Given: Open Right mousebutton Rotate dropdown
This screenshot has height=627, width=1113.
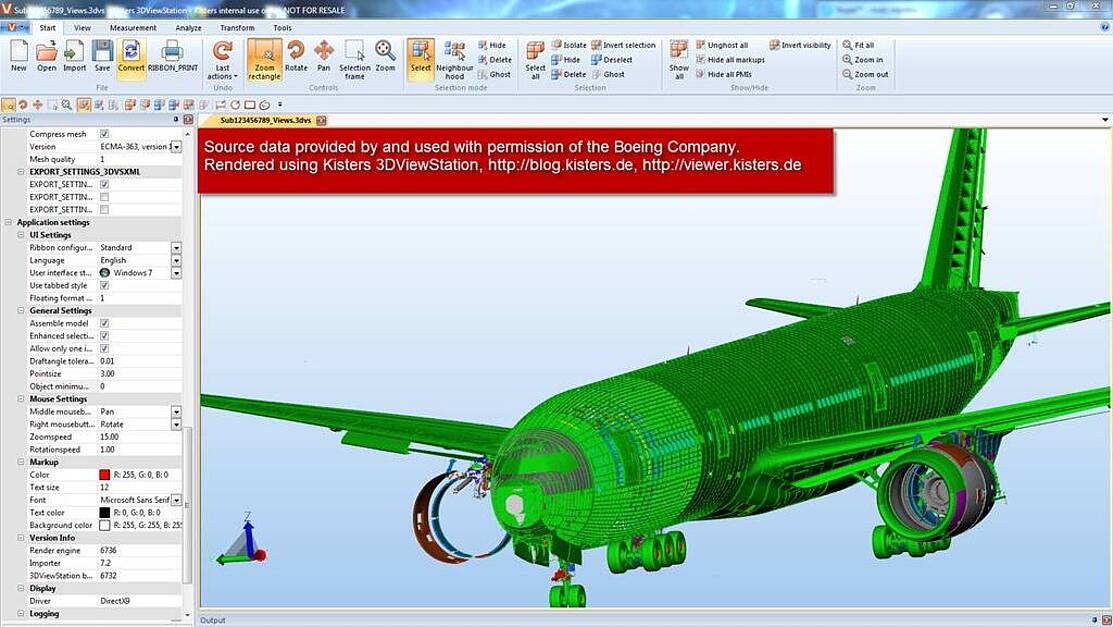Looking at the screenshot, I should pyautogui.click(x=176, y=424).
